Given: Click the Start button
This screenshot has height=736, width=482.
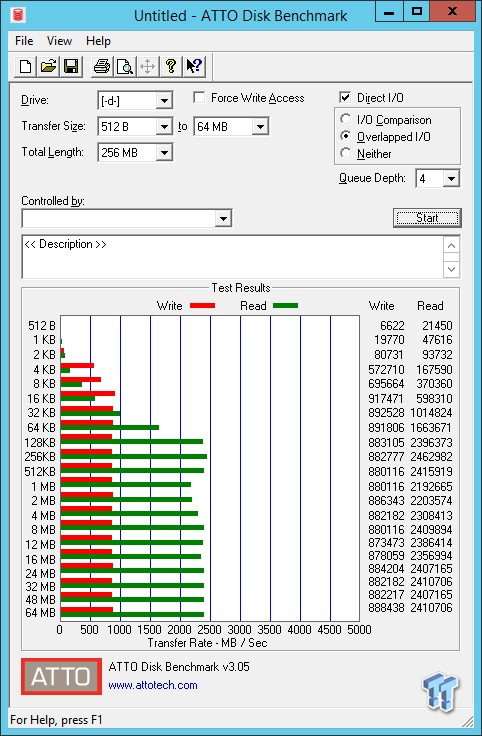Looking at the screenshot, I should tap(427, 218).
